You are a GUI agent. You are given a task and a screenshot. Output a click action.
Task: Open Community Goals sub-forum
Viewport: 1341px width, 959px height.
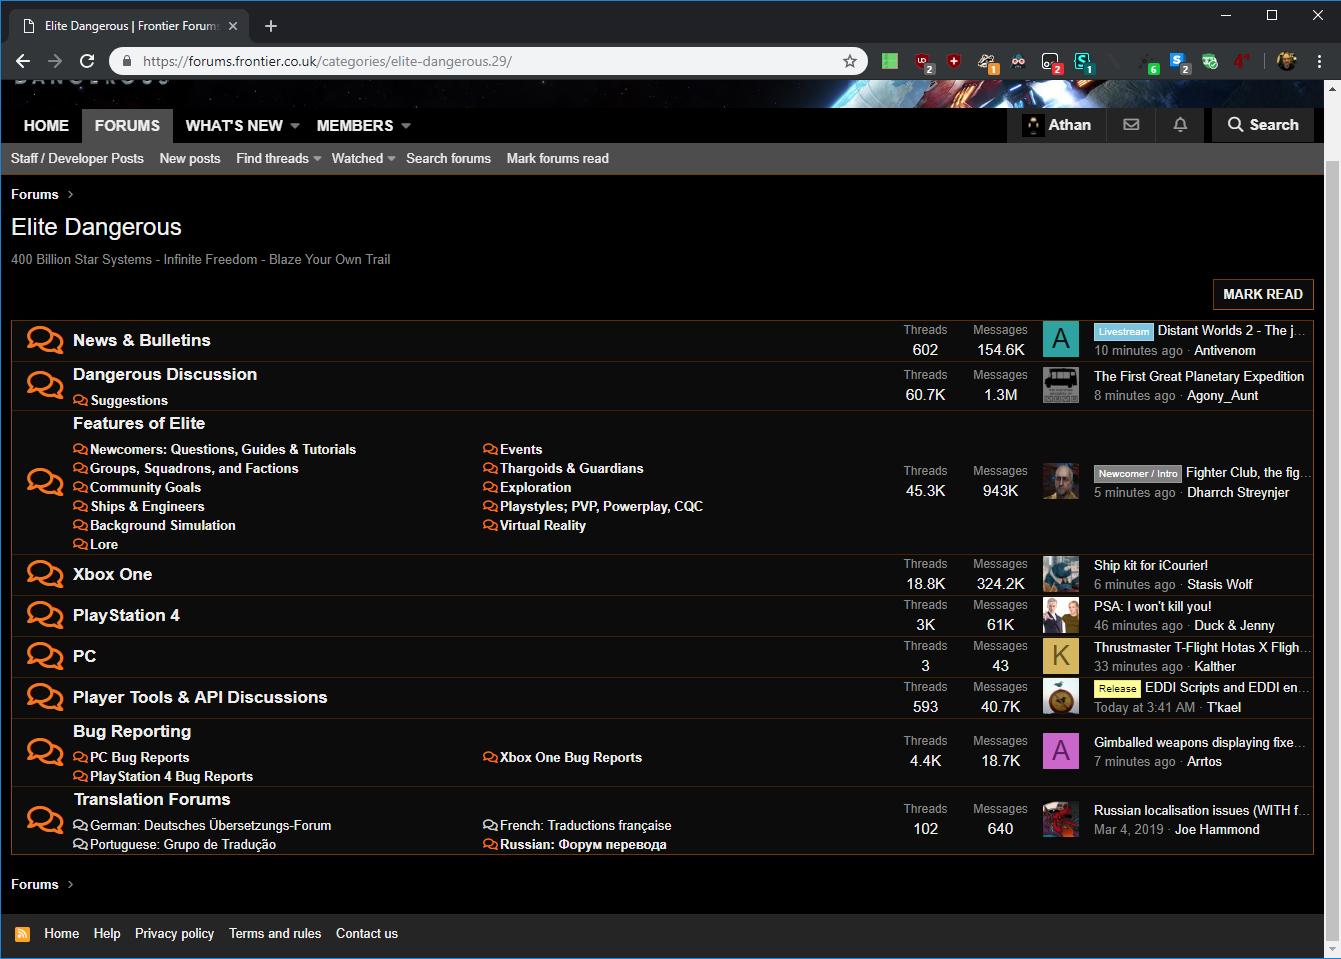click(145, 487)
